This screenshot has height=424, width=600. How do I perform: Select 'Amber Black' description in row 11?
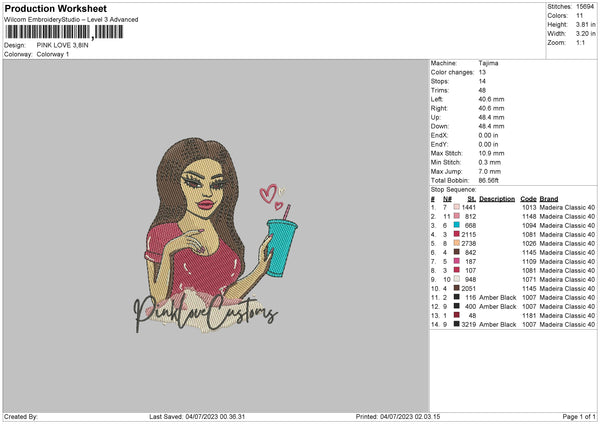click(x=498, y=297)
